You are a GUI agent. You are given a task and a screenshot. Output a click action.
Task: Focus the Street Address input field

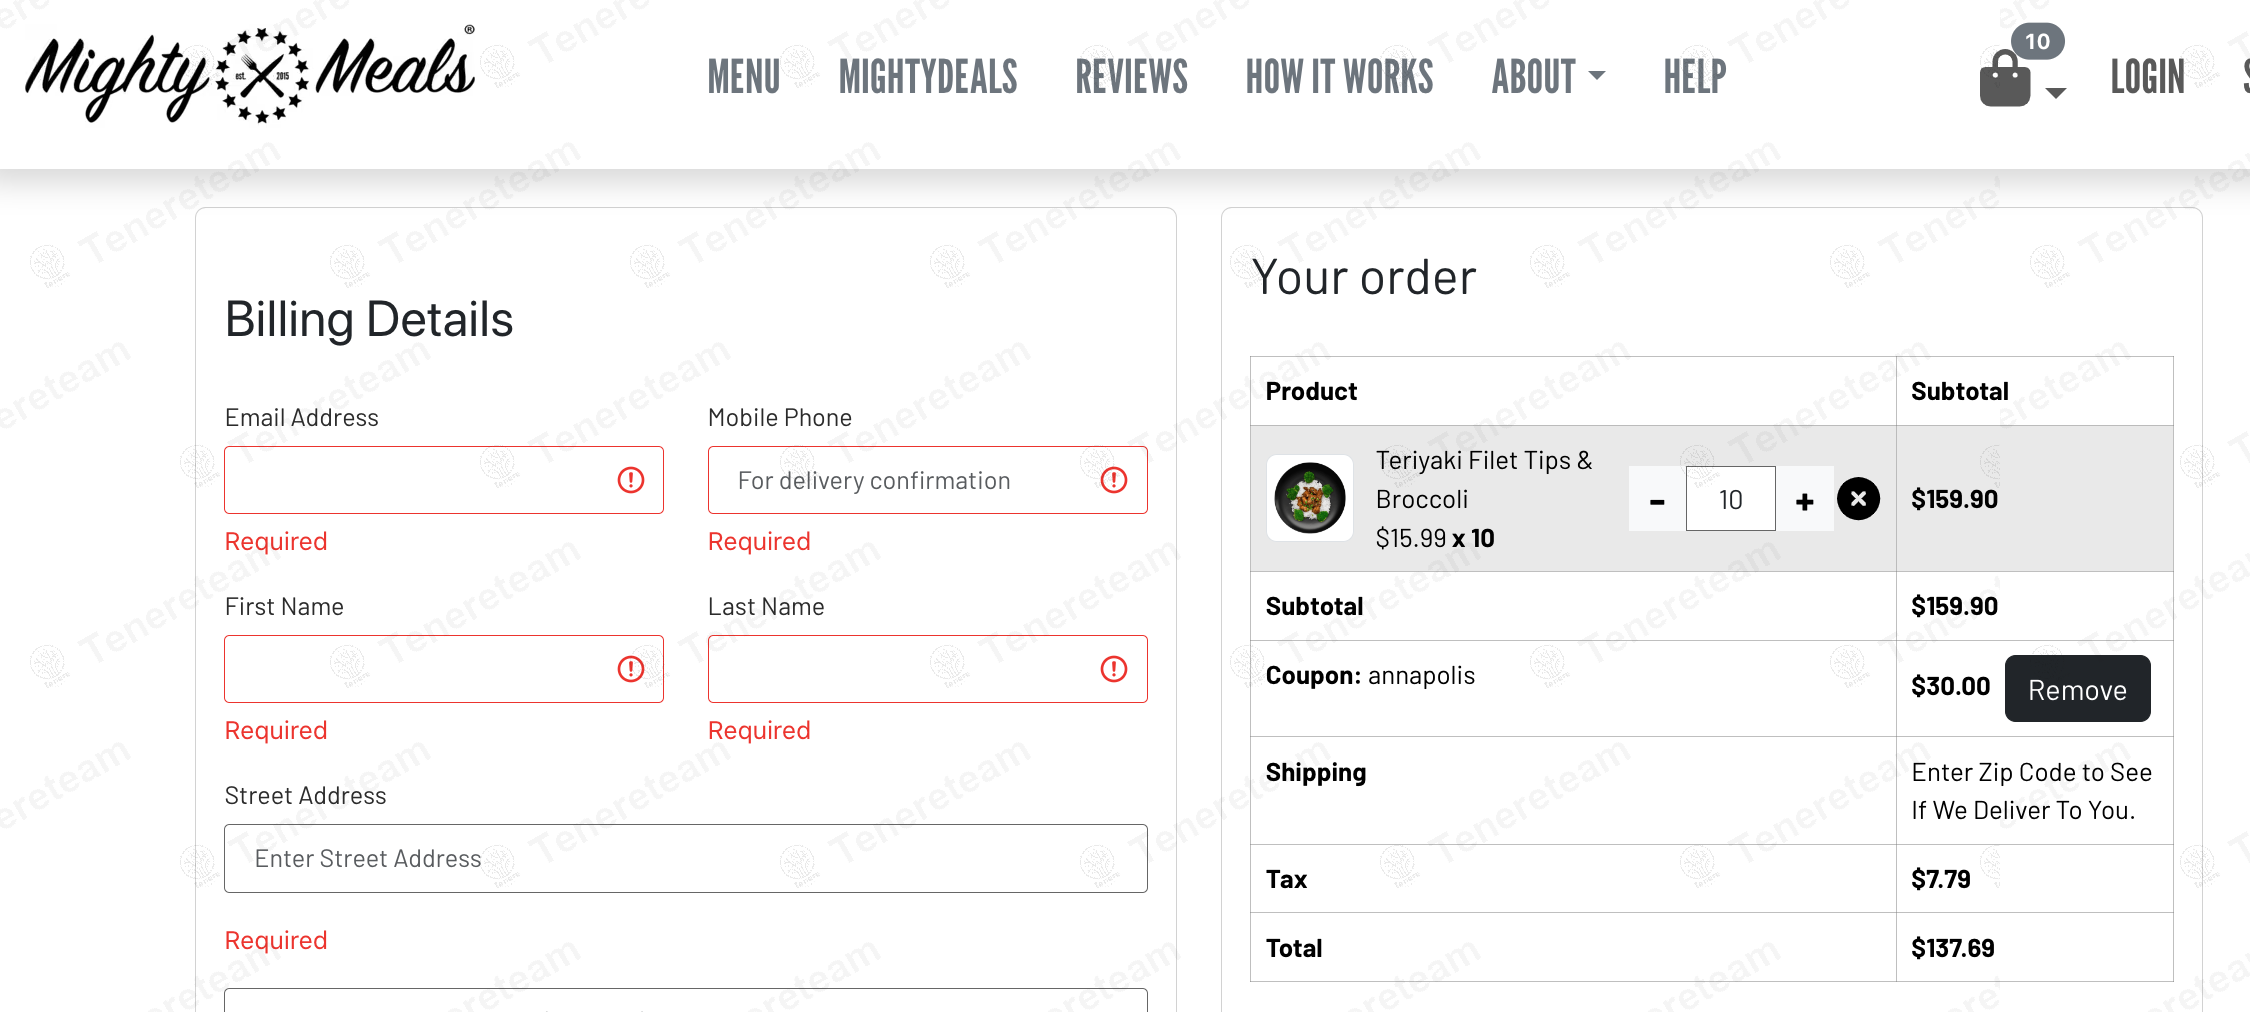[685, 859]
